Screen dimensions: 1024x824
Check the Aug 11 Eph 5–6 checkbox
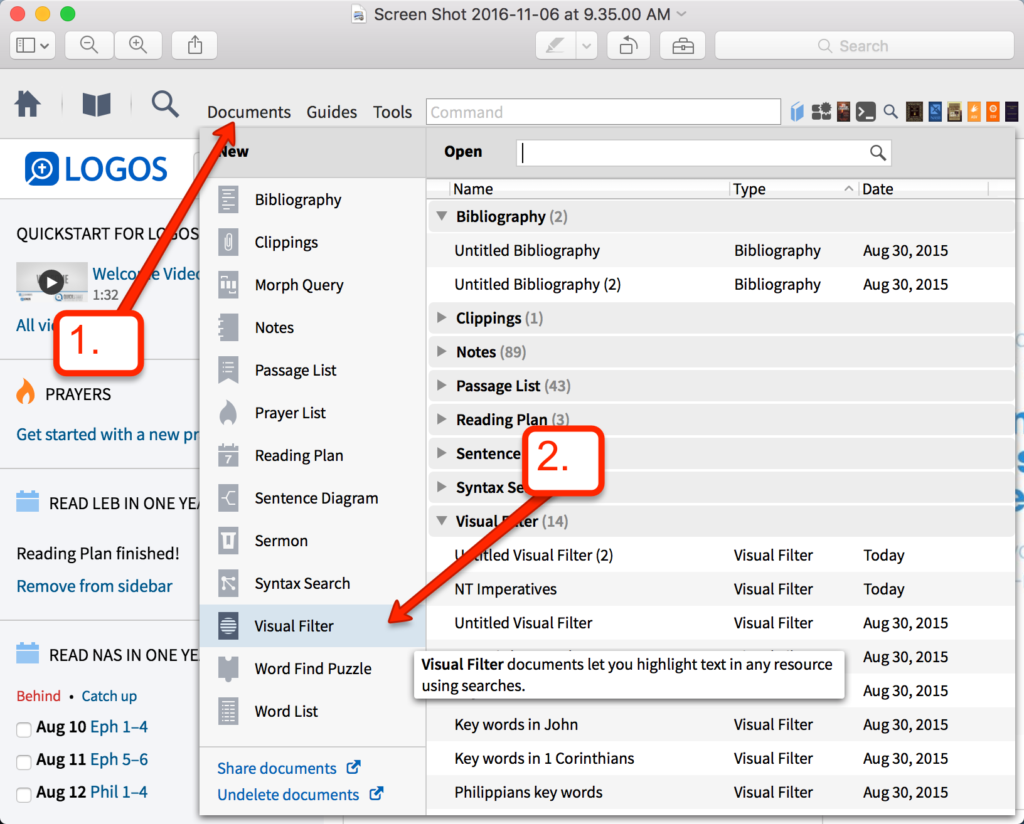[x=24, y=762]
